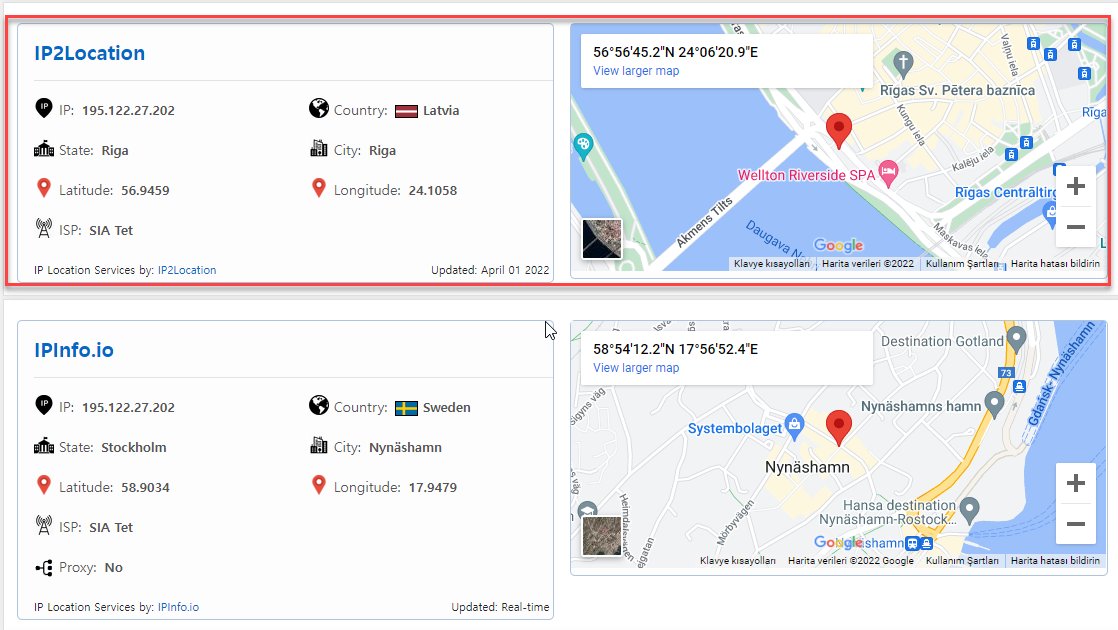This screenshot has height=630, width=1118.
Task: Click the ISP antenna icon in IPInfo.io card
Action: [43, 525]
